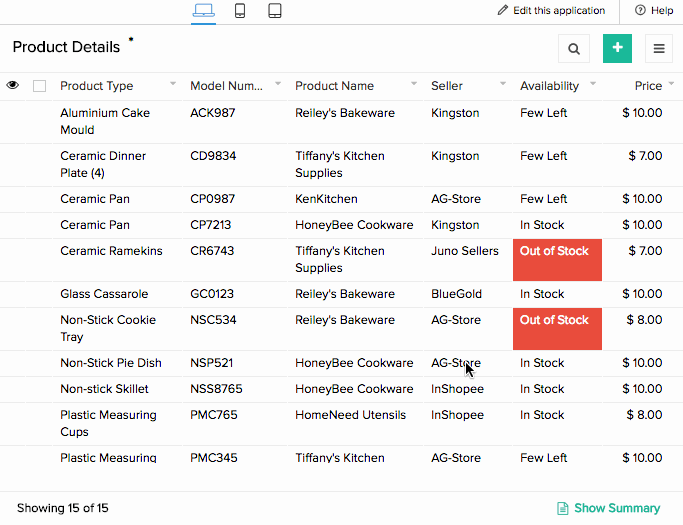Switch to tablet preview icon
The width and height of the screenshot is (683, 525).
(274, 11)
